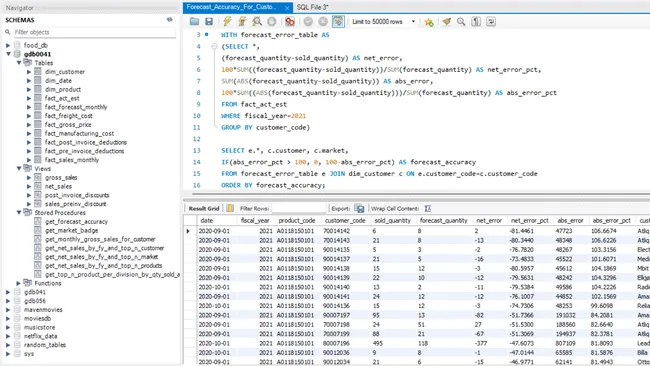Expand the dim_customer table node

[29, 72]
